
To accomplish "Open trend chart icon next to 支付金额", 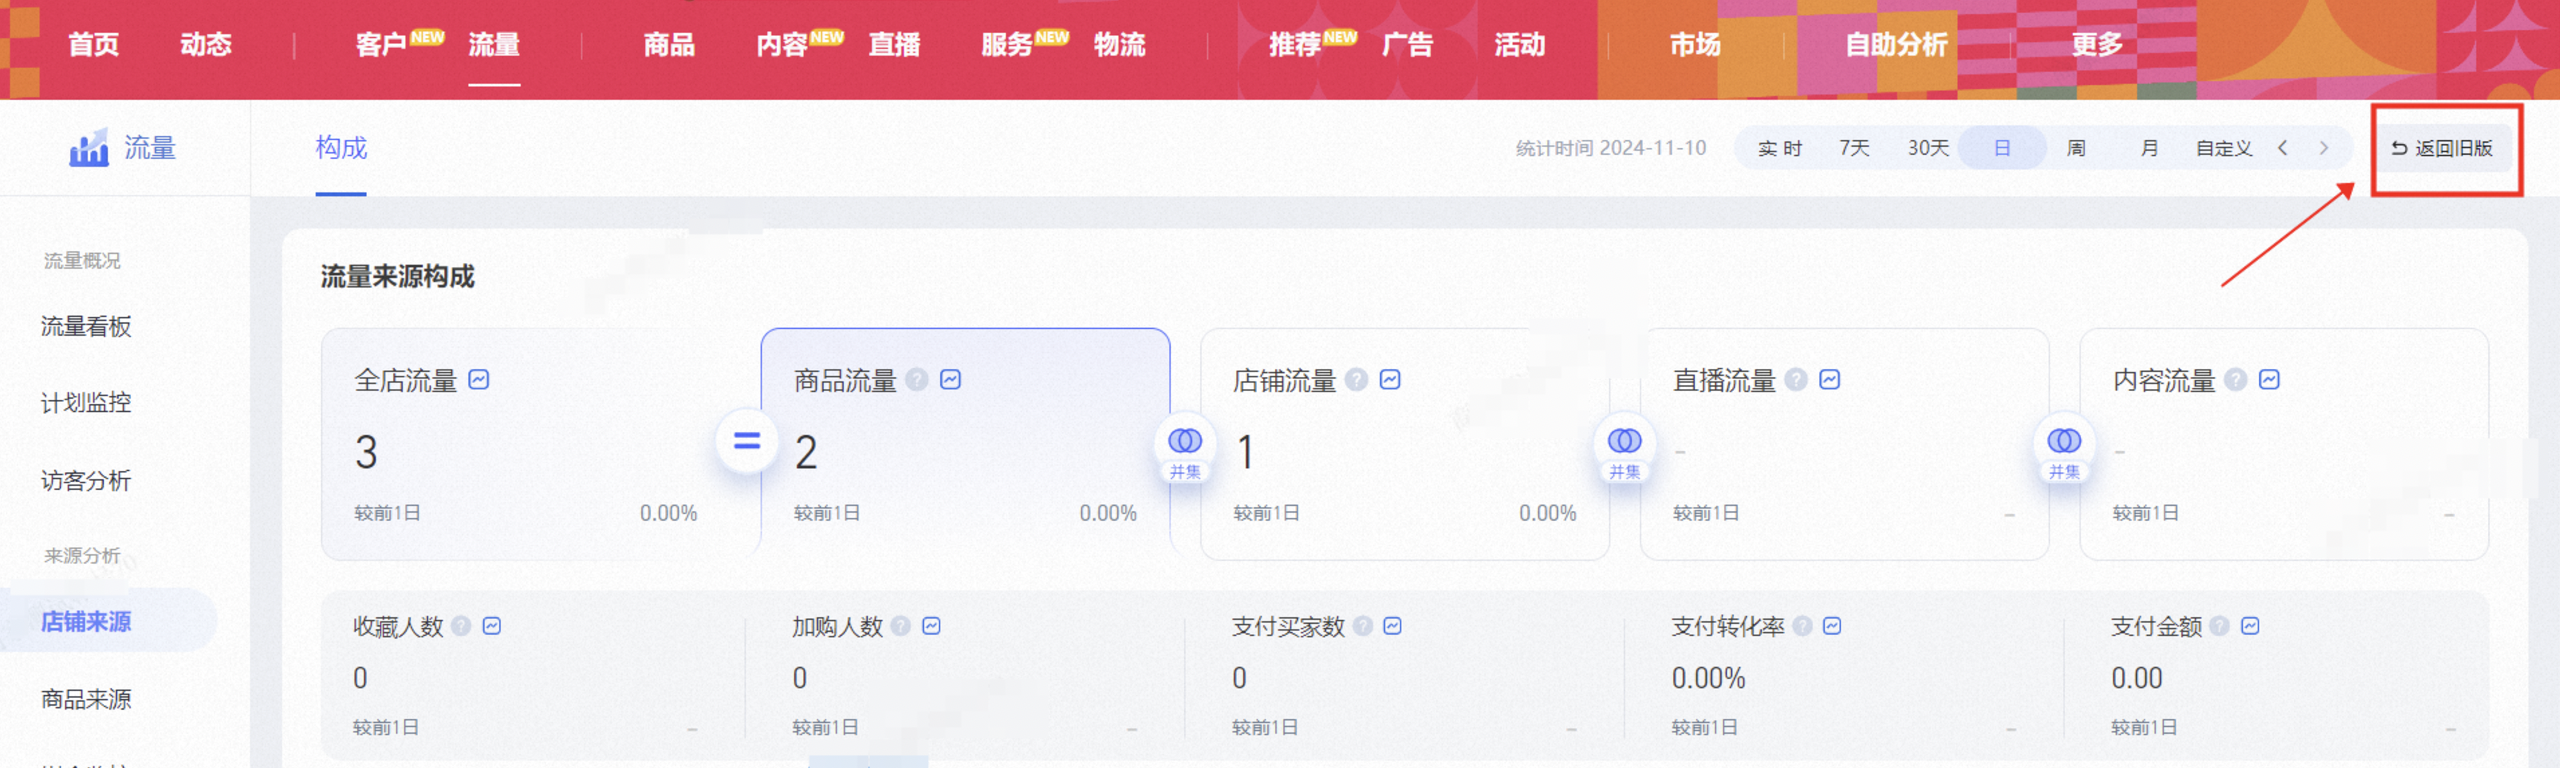I will click(x=2250, y=626).
